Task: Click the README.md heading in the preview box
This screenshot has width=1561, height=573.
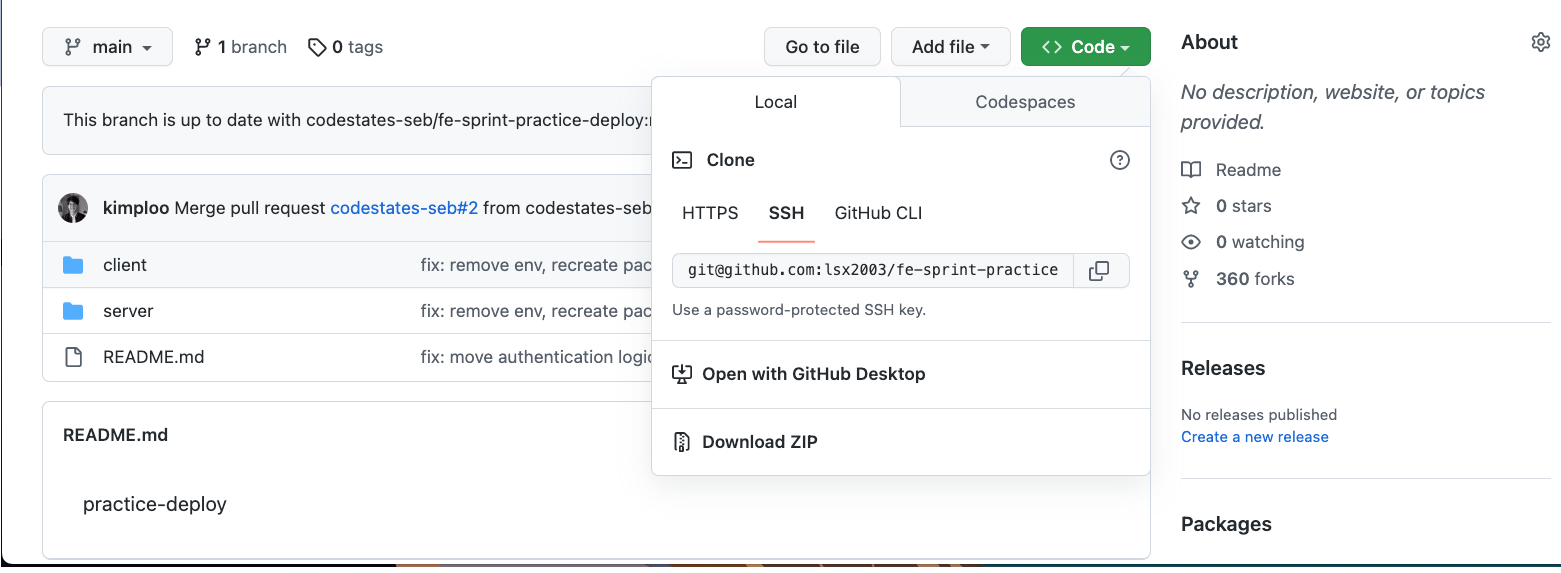Action: point(115,435)
